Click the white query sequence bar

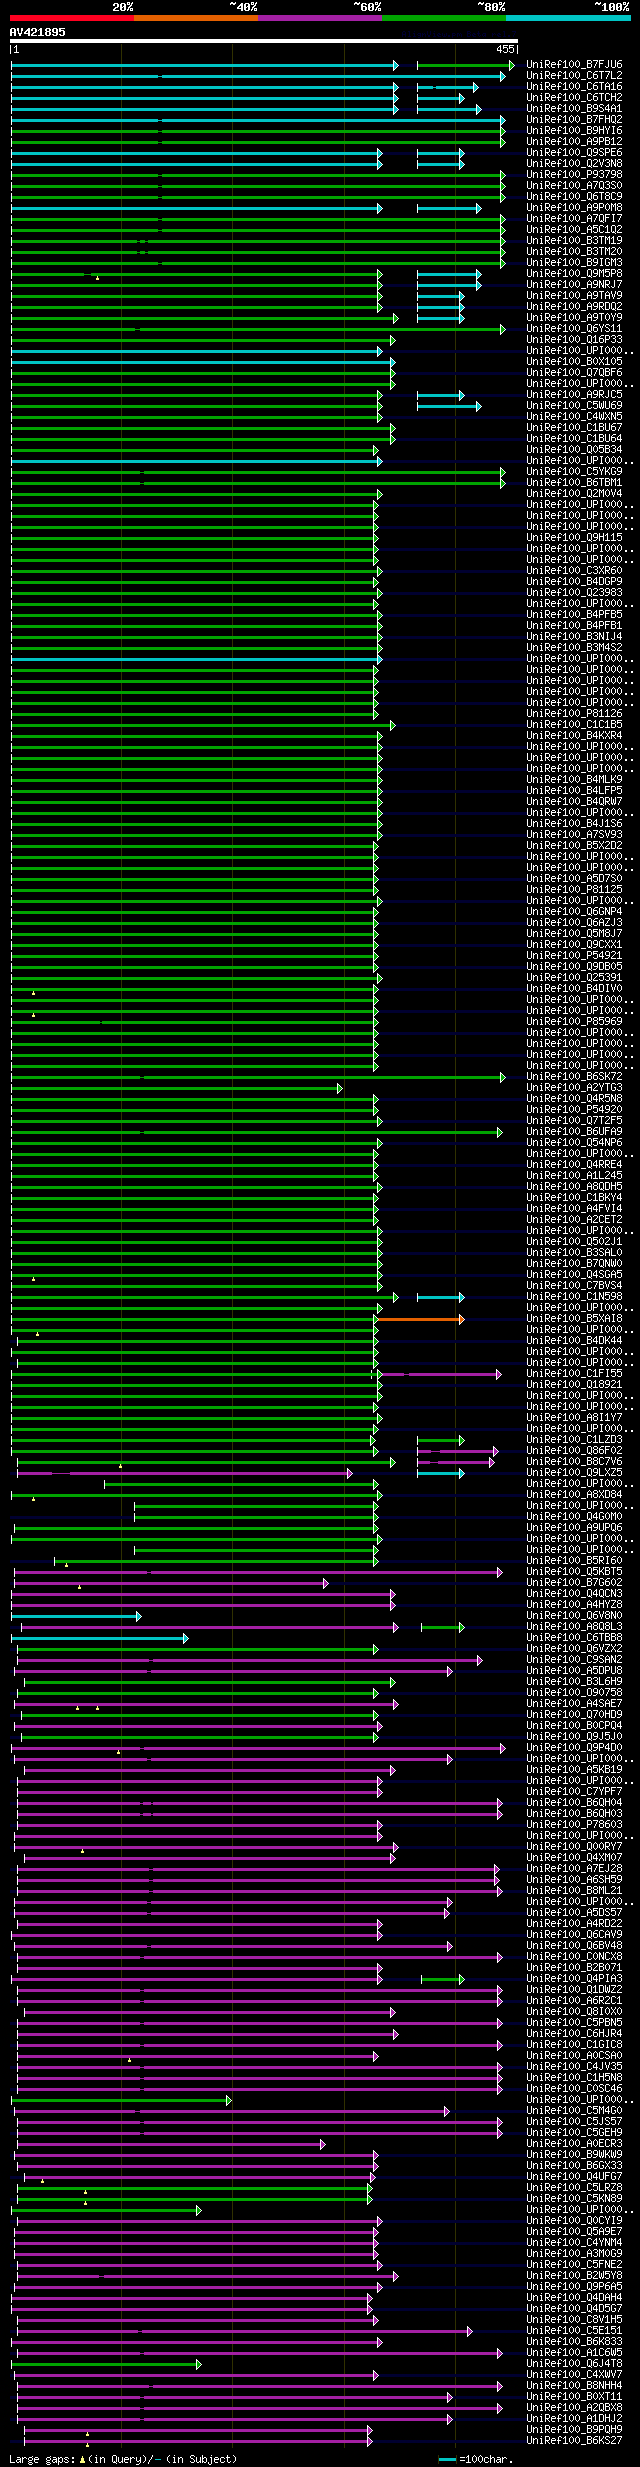264,41
